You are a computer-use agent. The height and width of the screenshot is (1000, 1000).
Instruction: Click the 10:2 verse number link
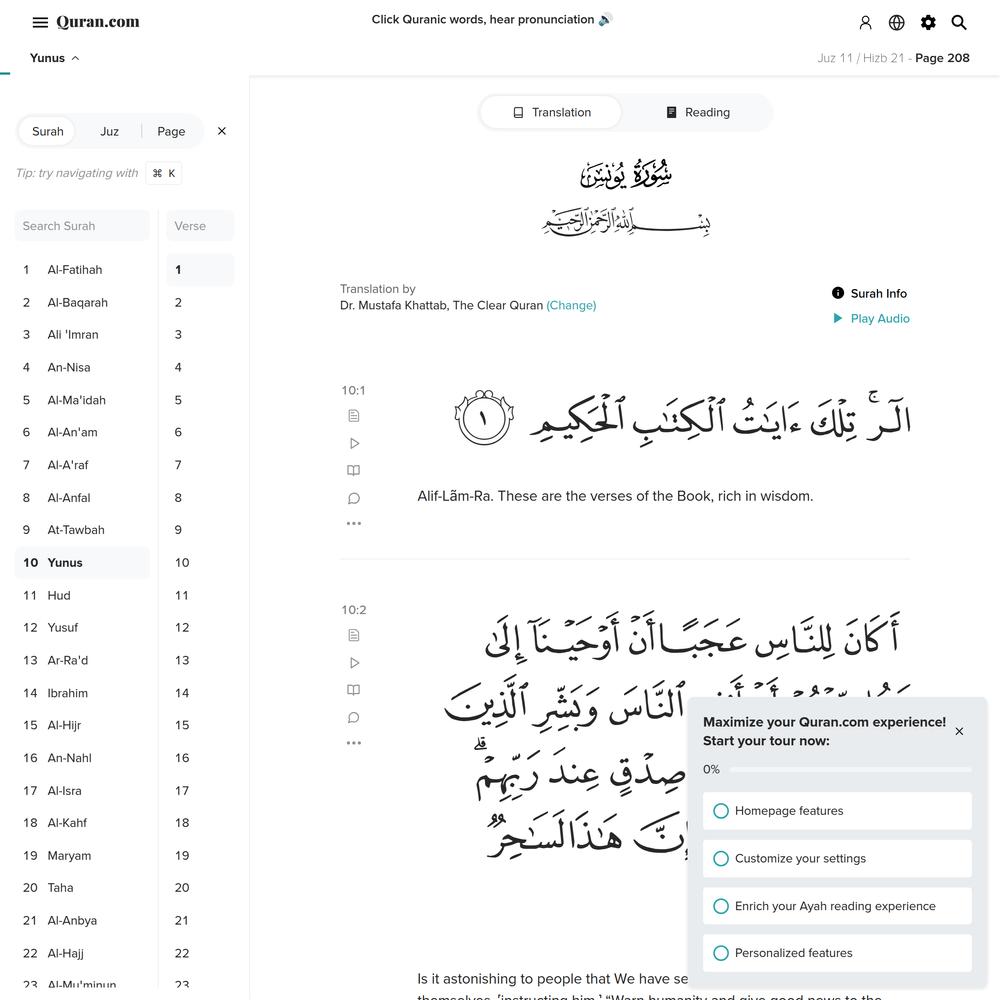[x=354, y=610]
